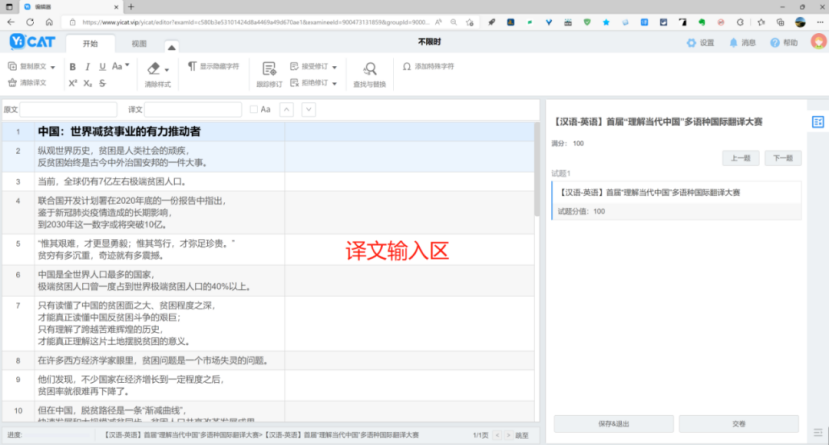Apply italic formatting
This screenshot has width=830, height=445.
88,66
